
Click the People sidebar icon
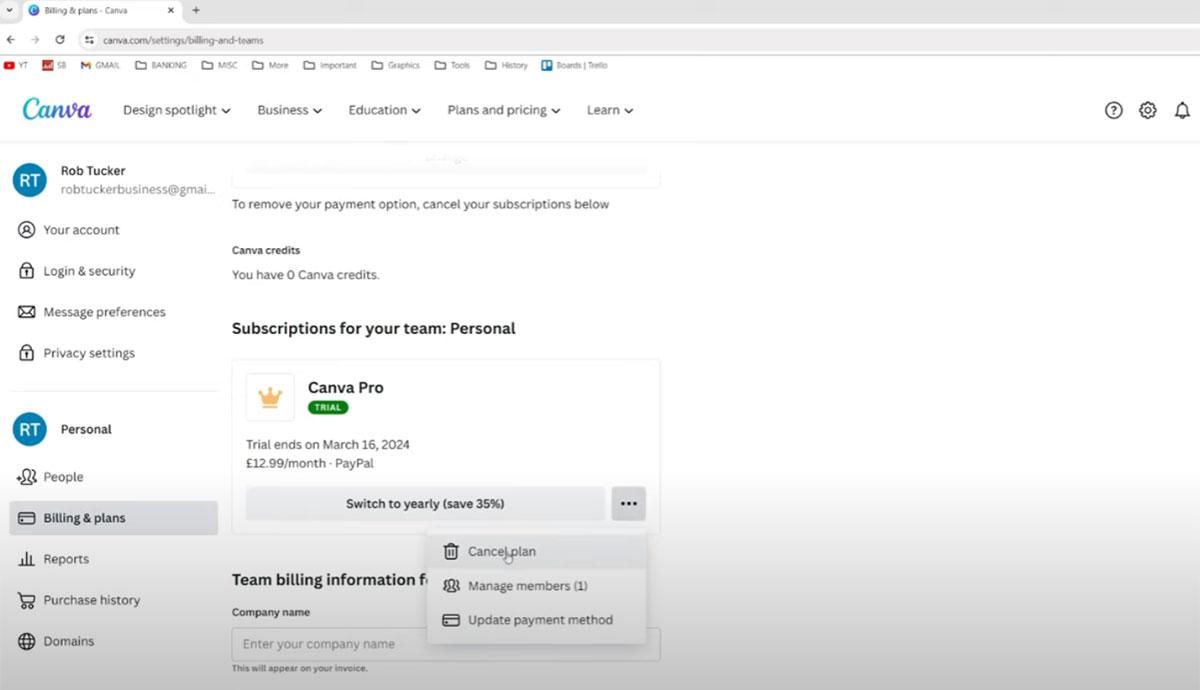point(26,477)
